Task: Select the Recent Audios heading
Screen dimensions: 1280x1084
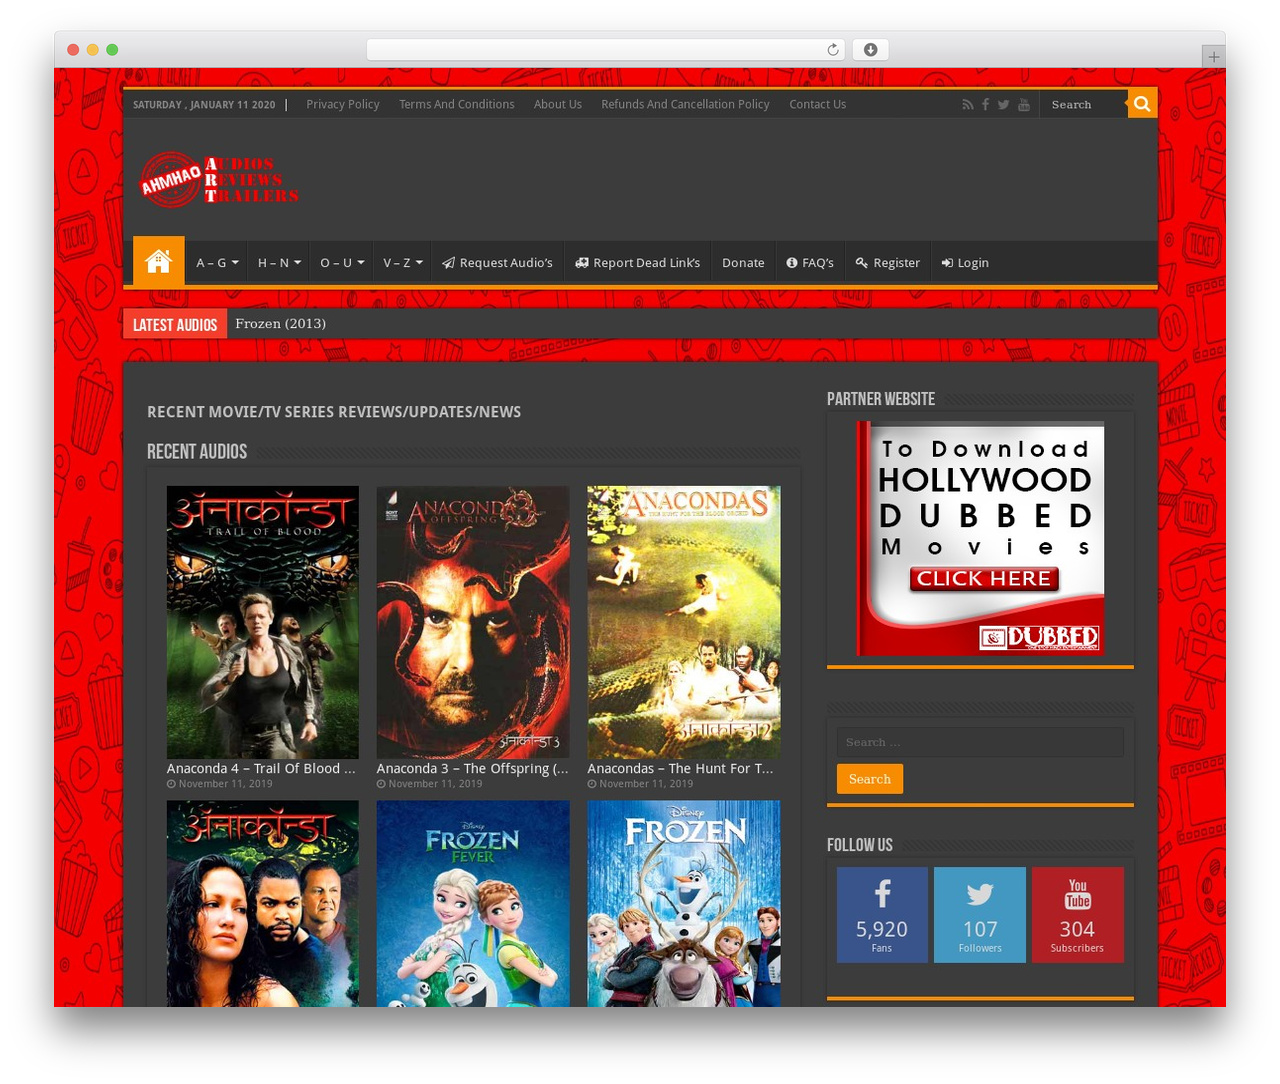Action: tap(197, 452)
